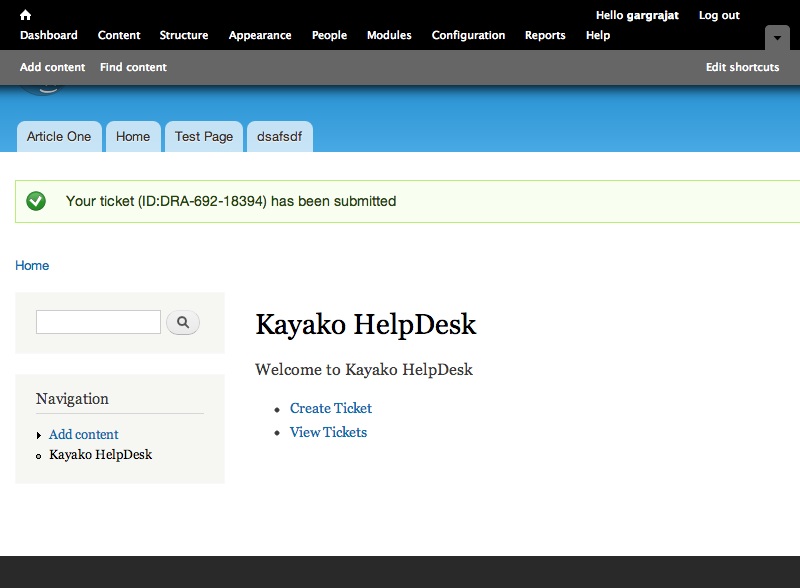The height and width of the screenshot is (588, 800).
Task: Select the Article One tab
Action: [59, 137]
